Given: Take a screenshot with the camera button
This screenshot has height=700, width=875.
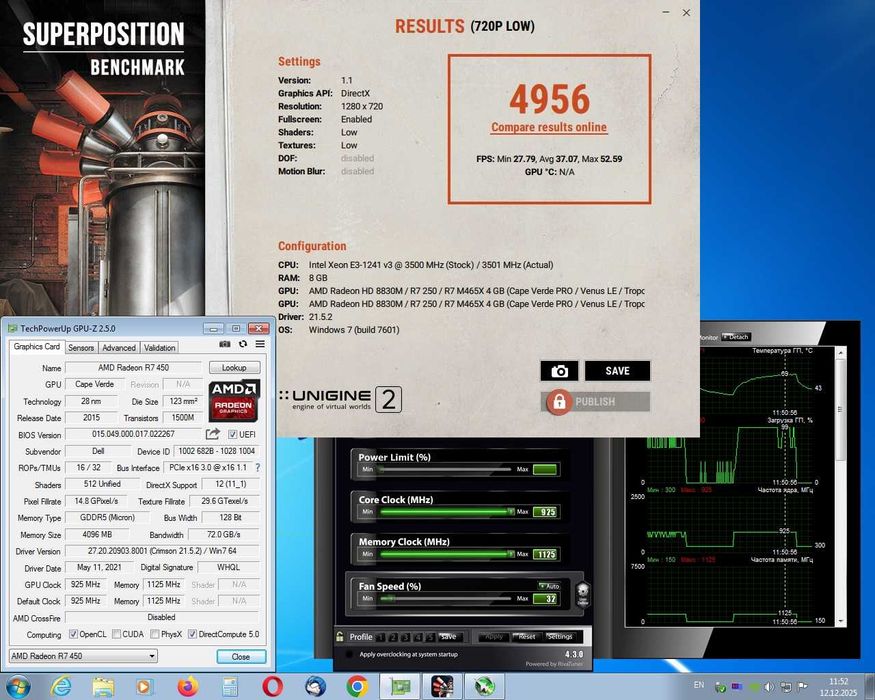Looking at the screenshot, I should [559, 371].
